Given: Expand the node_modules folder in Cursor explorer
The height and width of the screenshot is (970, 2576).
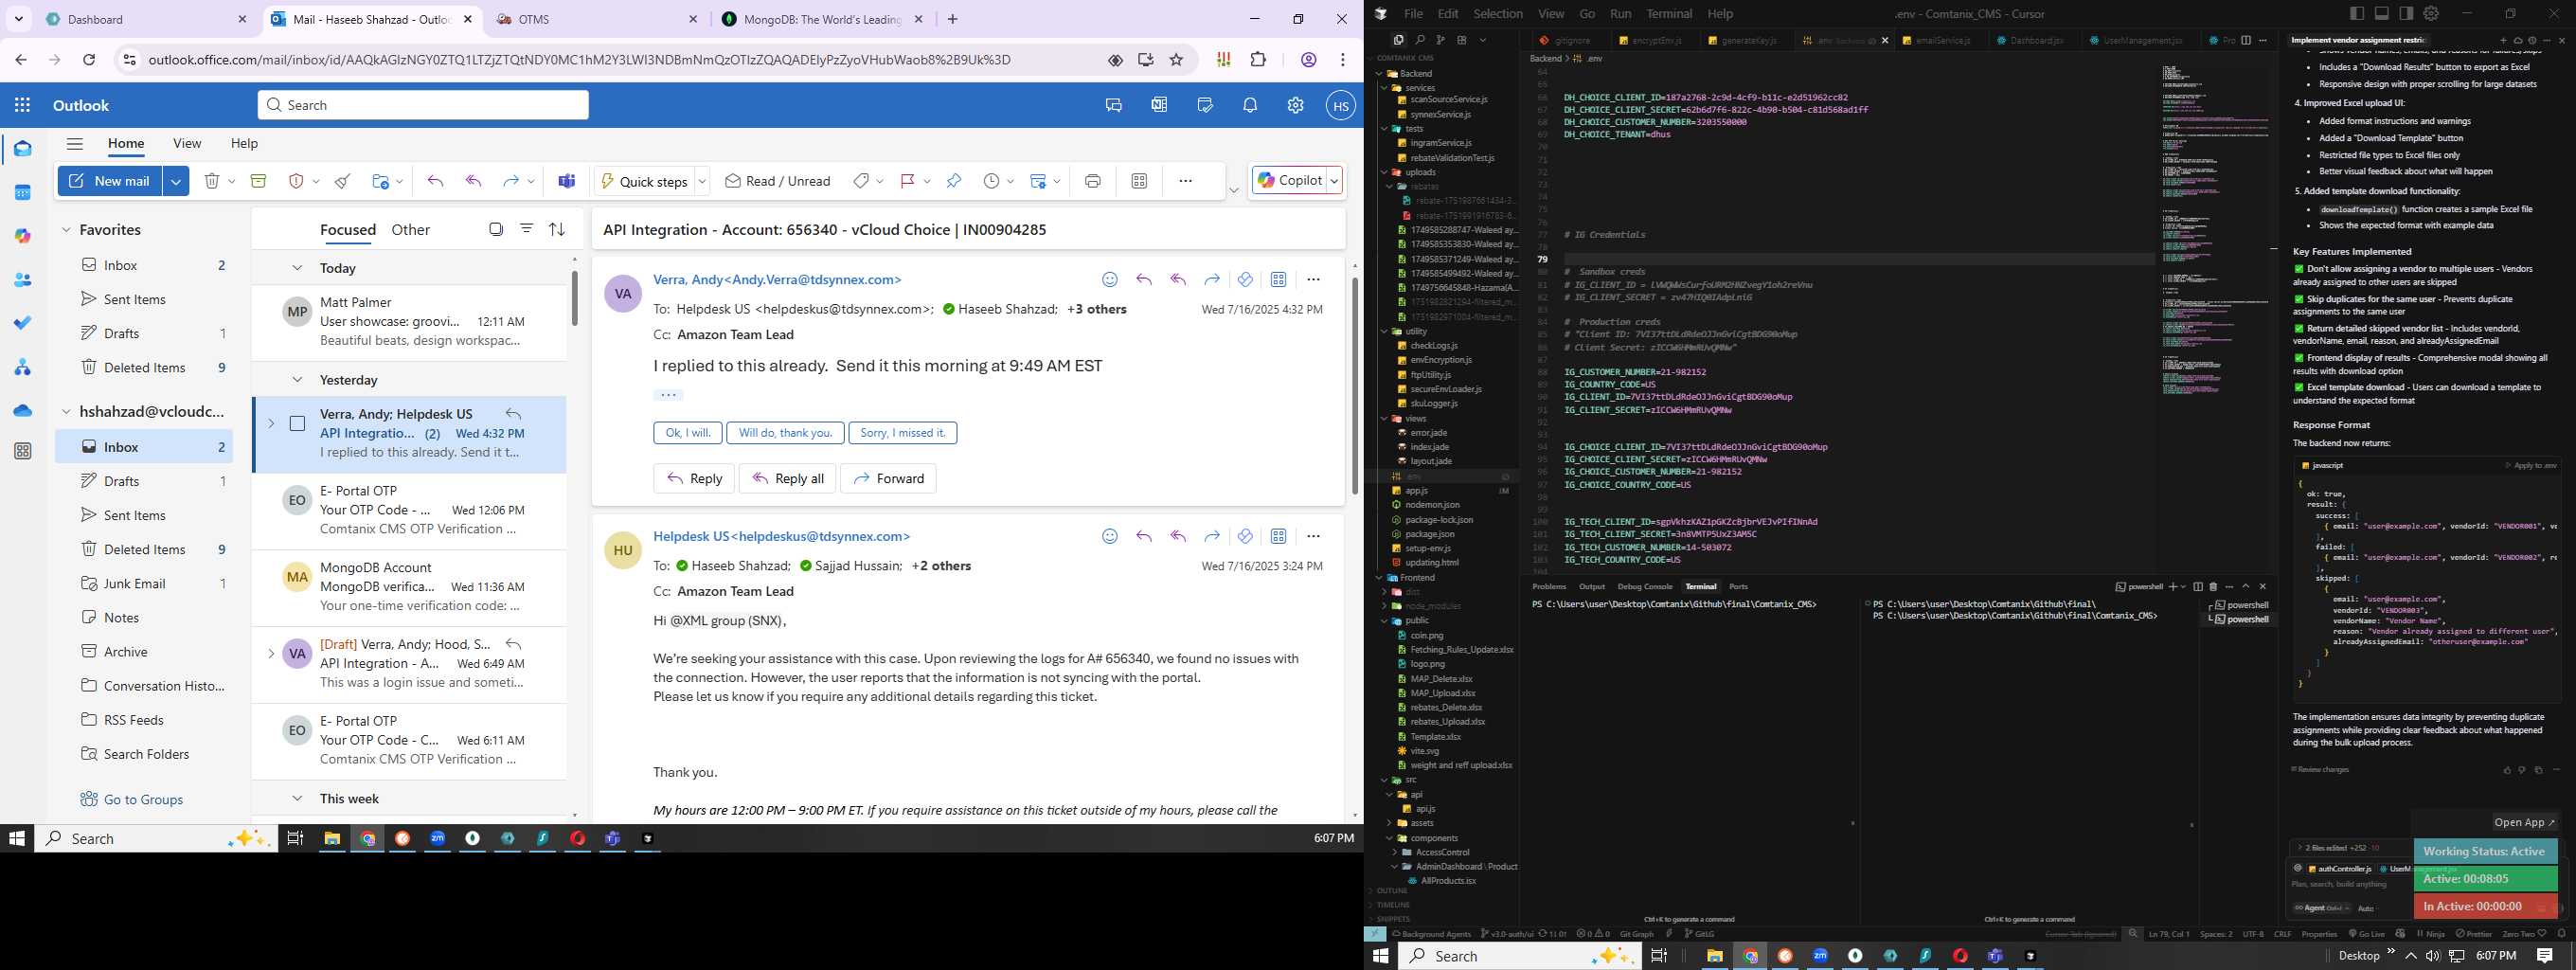Looking at the screenshot, I should tap(1385, 606).
